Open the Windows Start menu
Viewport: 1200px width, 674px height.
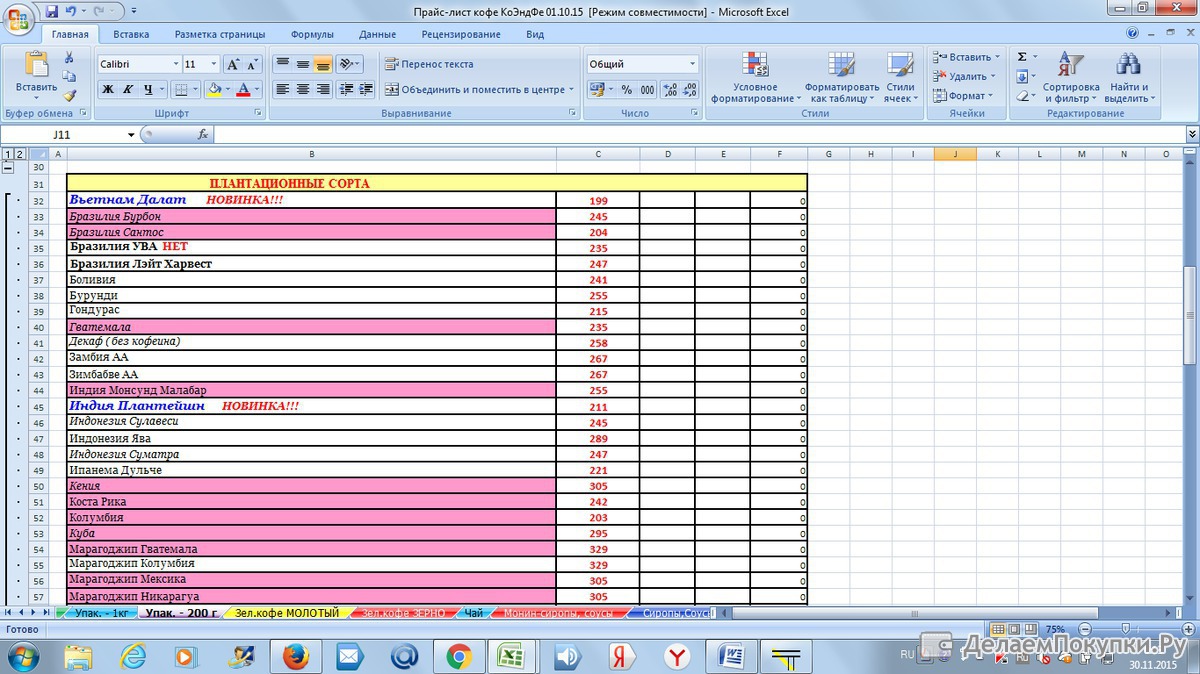pos(22,656)
